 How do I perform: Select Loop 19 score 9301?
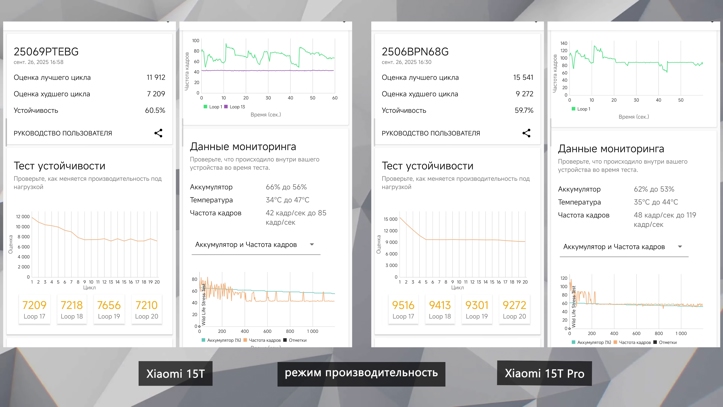point(477,309)
